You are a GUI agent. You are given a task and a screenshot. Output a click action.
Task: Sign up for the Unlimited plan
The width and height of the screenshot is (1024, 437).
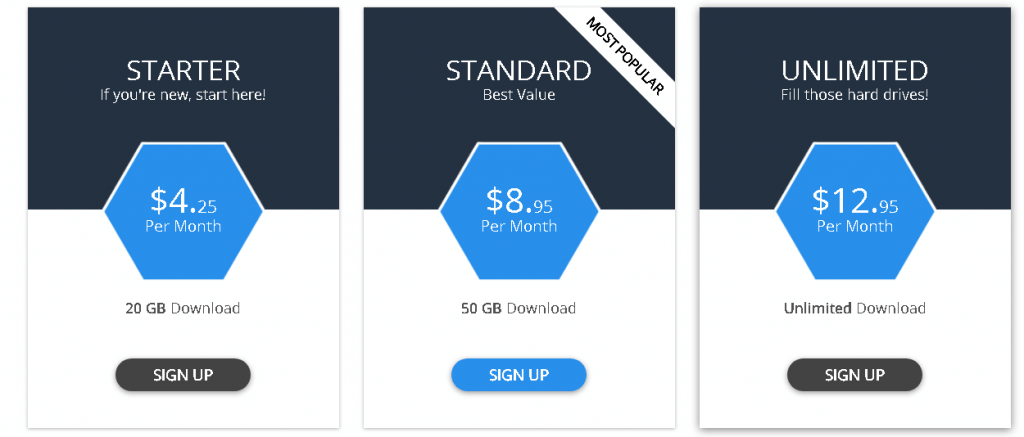(855, 375)
